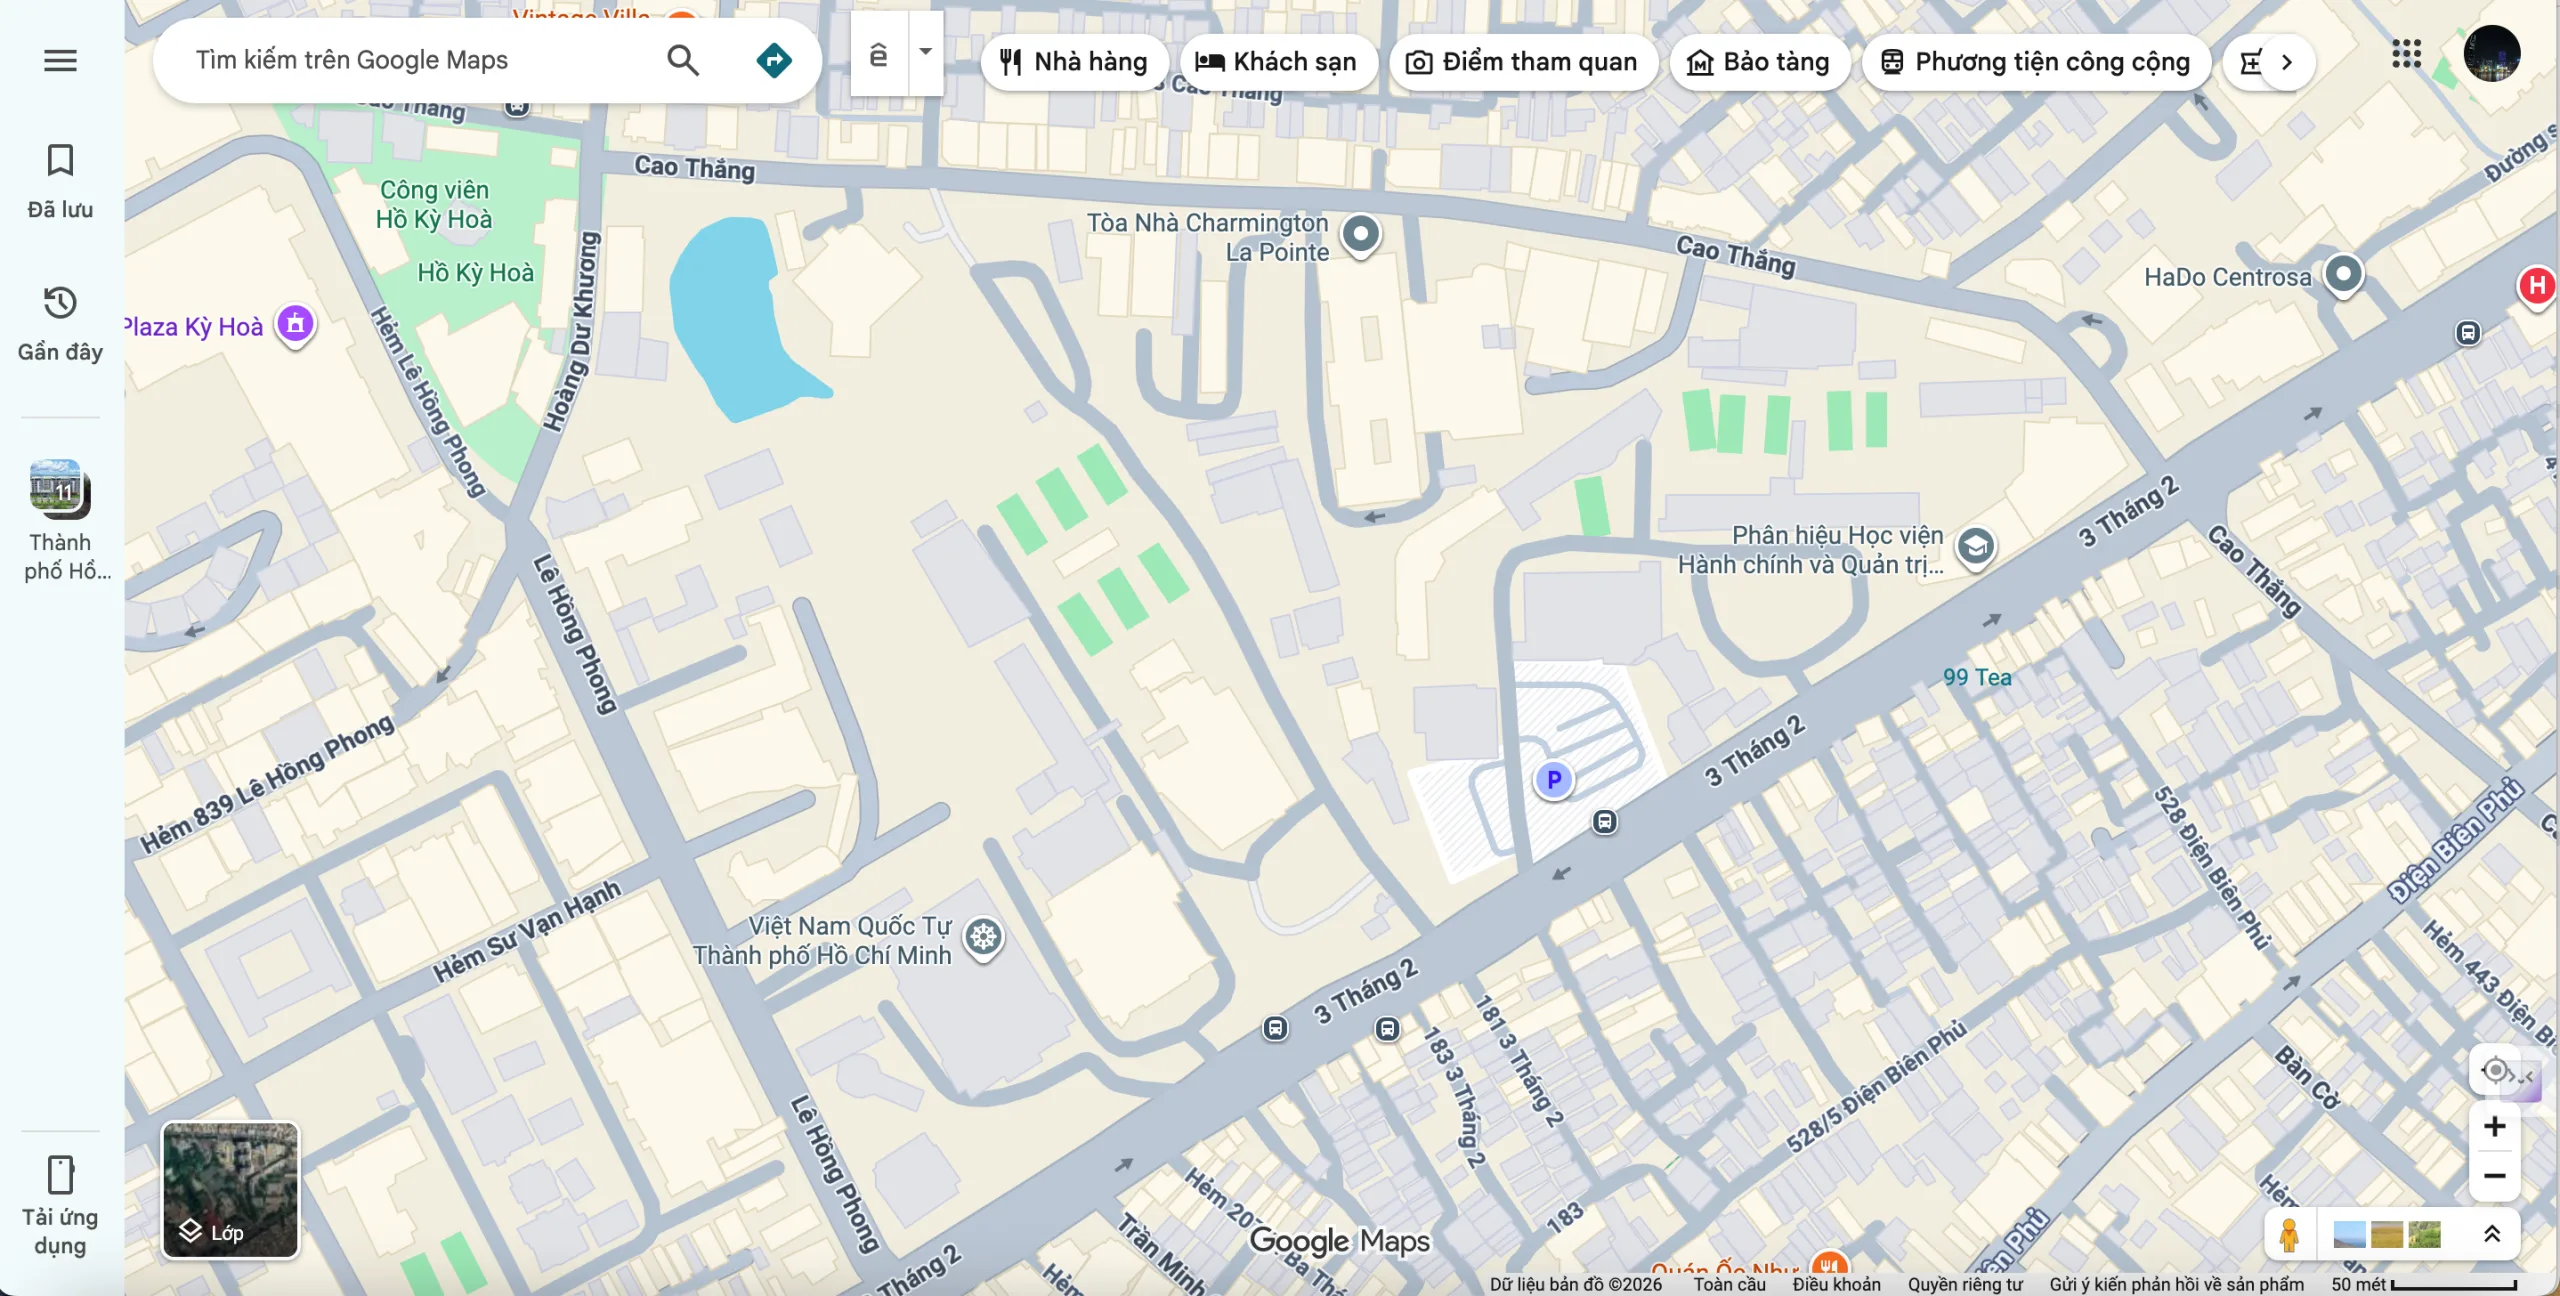Select the Street View Pegman
Image resolution: width=2560 pixels, height=1296 pixels.
(x=2289, y=1235)
